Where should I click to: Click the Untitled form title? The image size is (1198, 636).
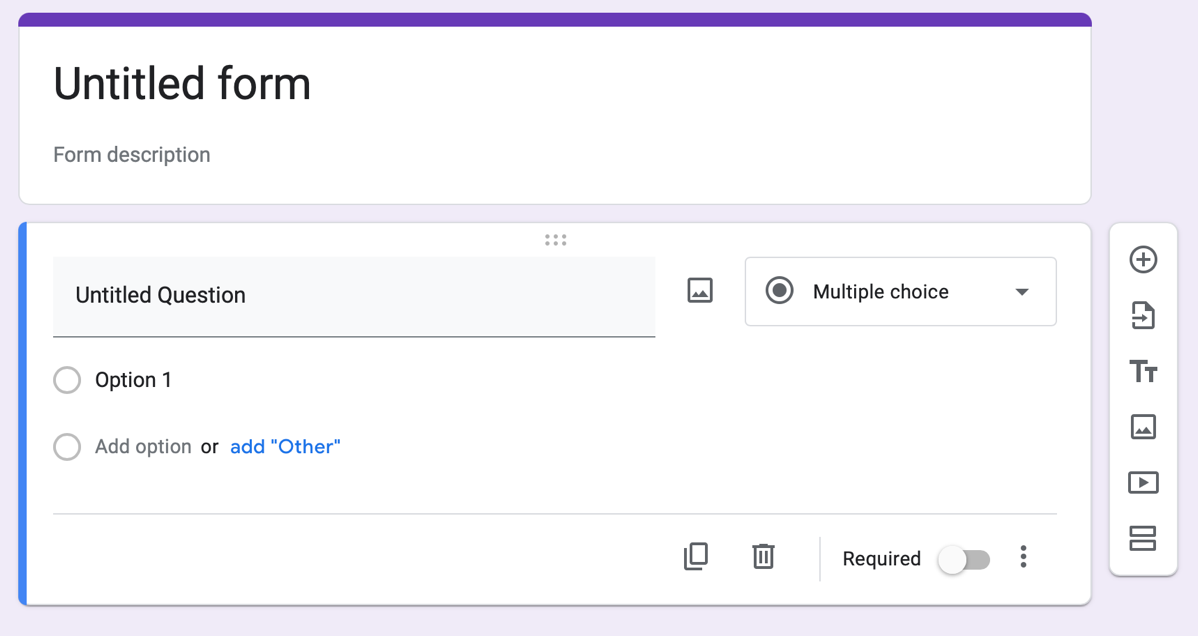182,83
